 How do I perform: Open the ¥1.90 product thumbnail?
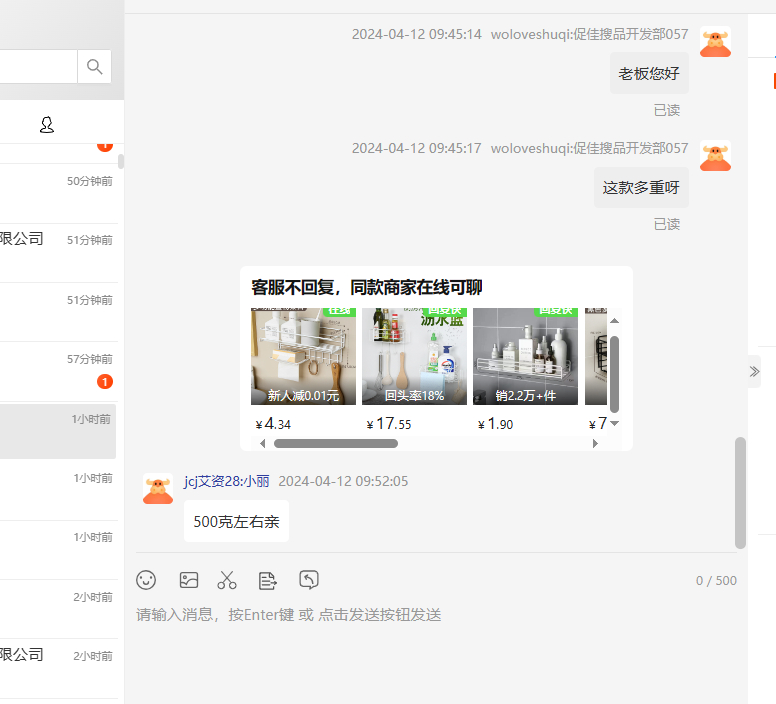click(x=525, y=356)
